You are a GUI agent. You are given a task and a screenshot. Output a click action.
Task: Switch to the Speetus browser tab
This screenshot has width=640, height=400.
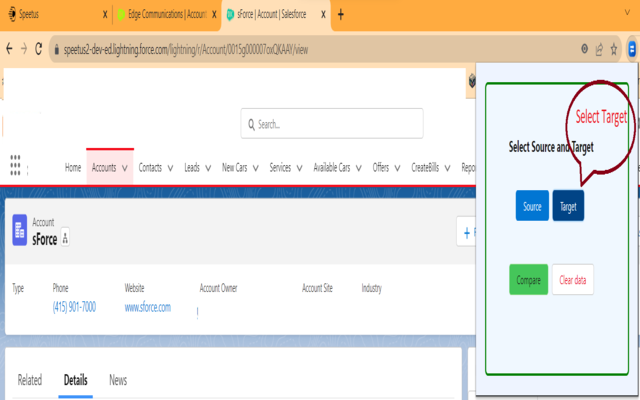(x=57, y=15)
